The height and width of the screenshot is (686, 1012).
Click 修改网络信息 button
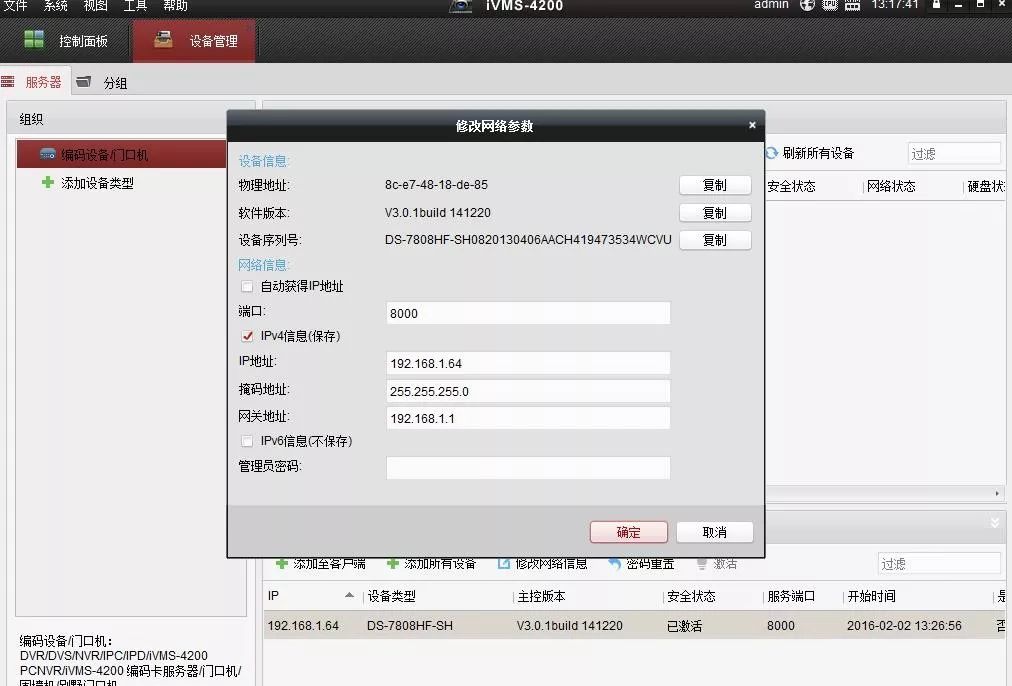tap(543, 564)
